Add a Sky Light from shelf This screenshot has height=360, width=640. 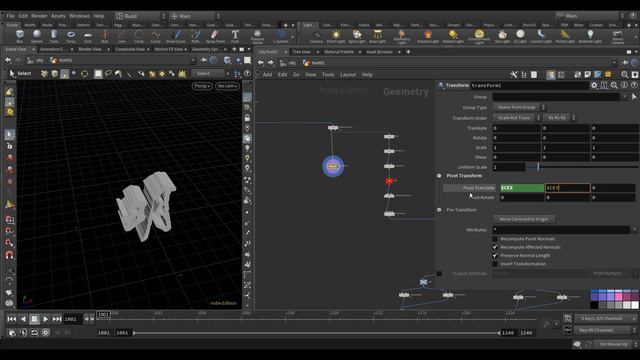502,36
